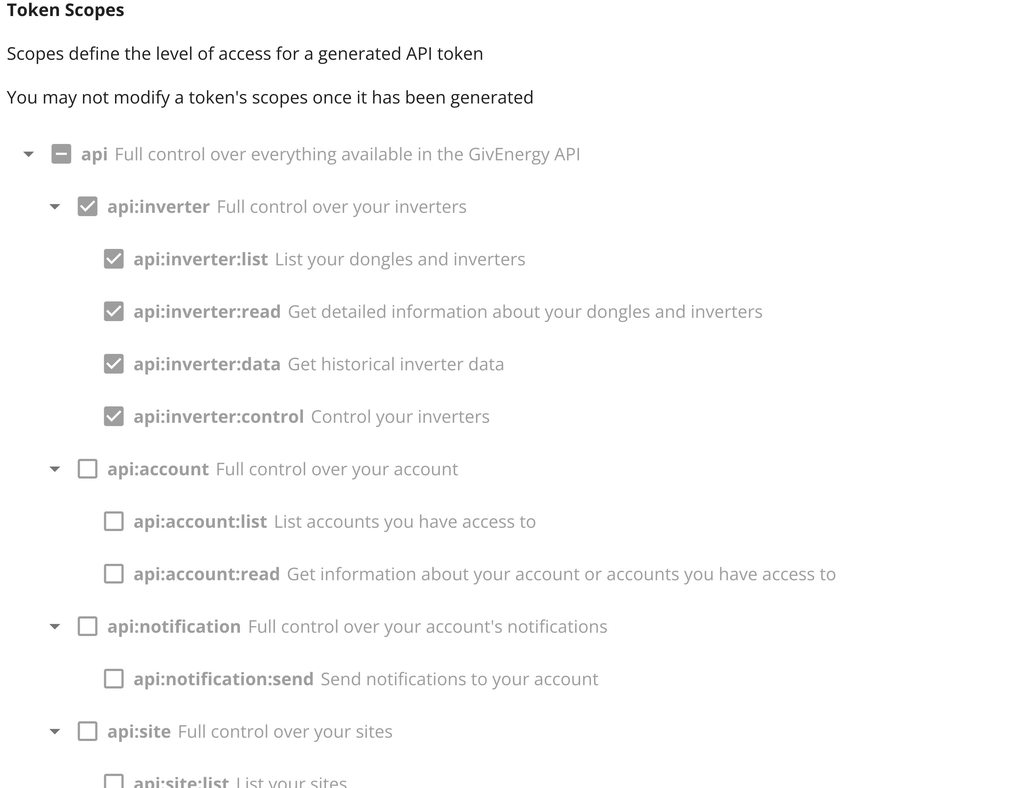Image resolution: width=1024 pixels, height=788 pixels.
Task: Uncheck the api:inverter:read scope
Action: (x=114, y=311)
